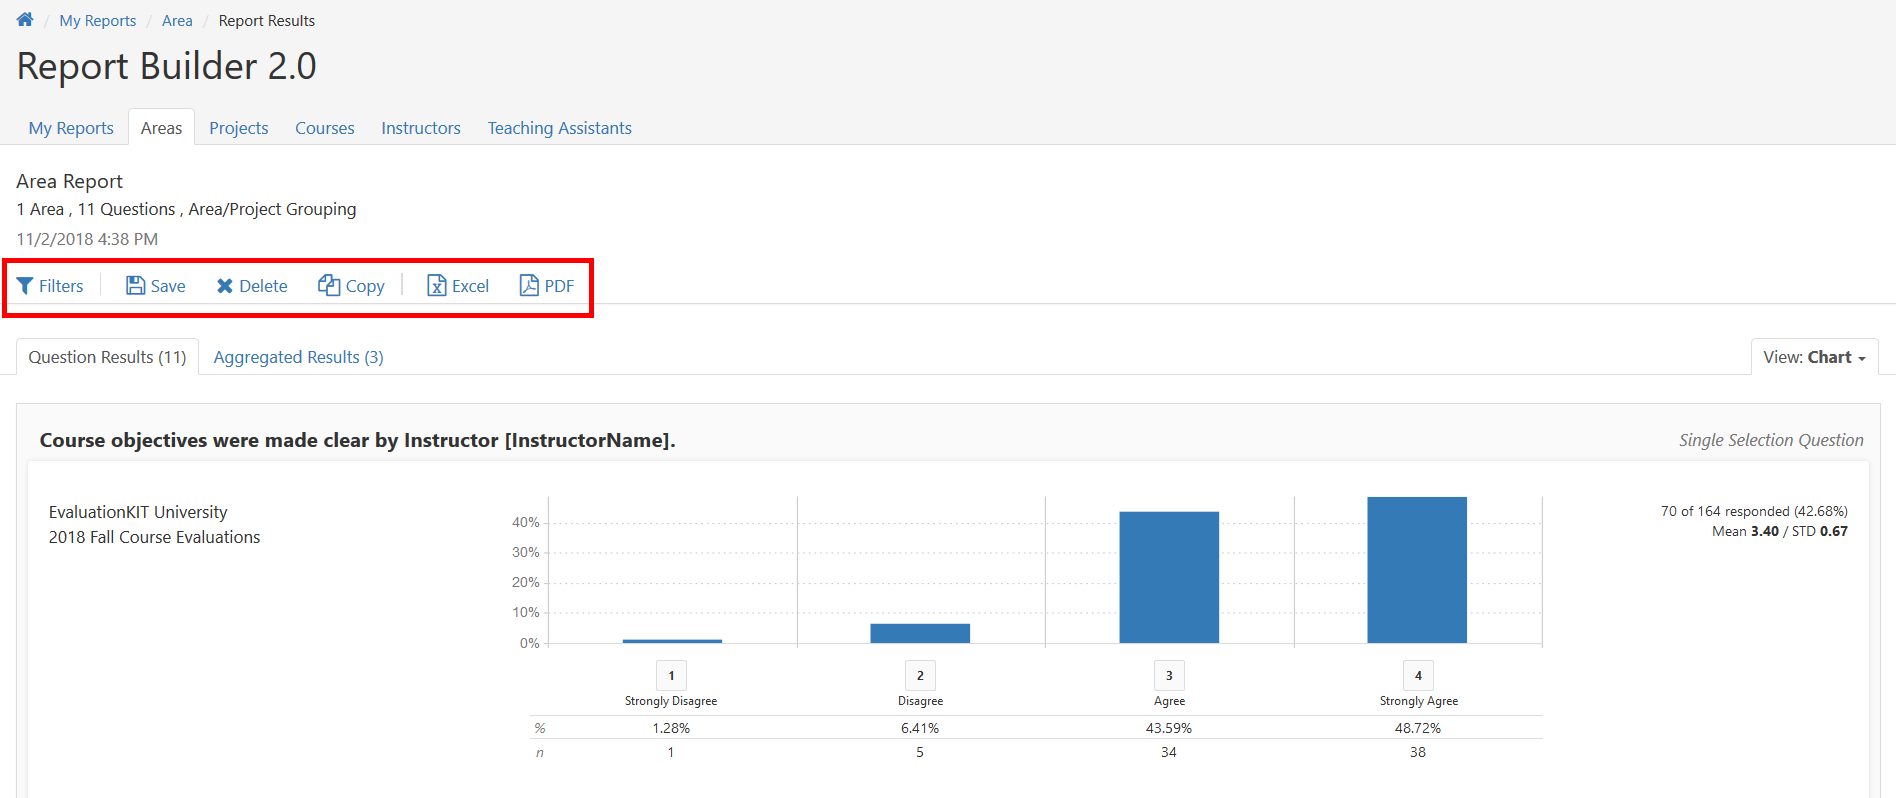Click the number 2 Disagree box
The width and height of the screenshot is (1896, 798).
point(920,675)
